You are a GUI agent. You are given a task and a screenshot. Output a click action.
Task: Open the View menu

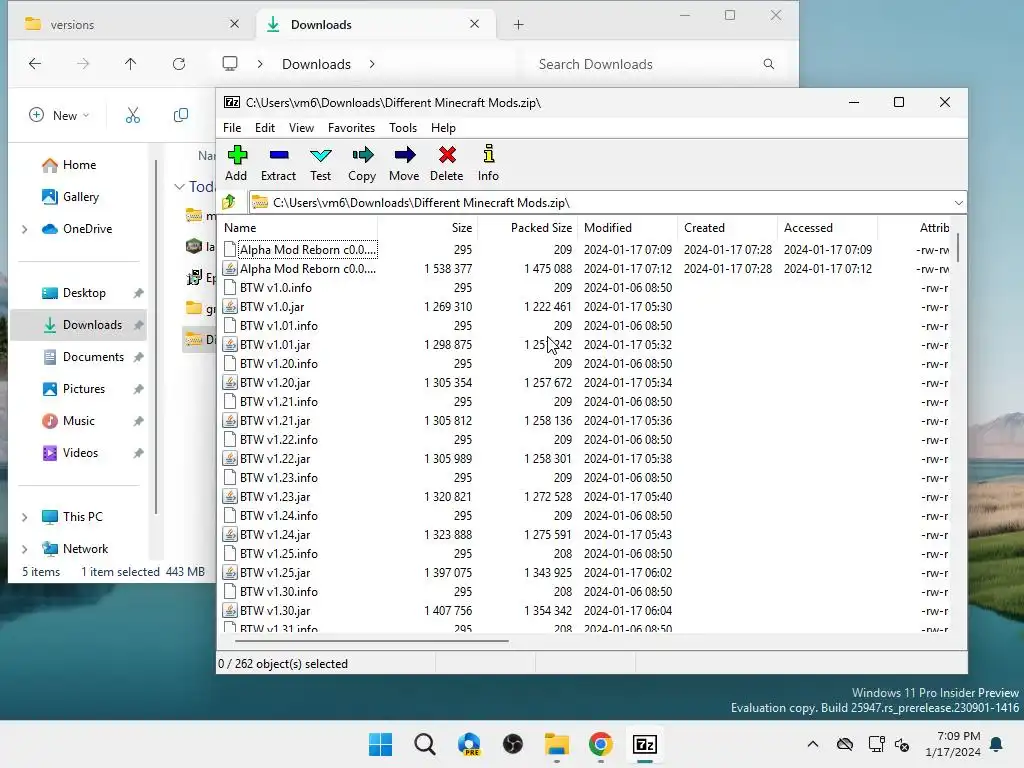click(x=301, y=128)
